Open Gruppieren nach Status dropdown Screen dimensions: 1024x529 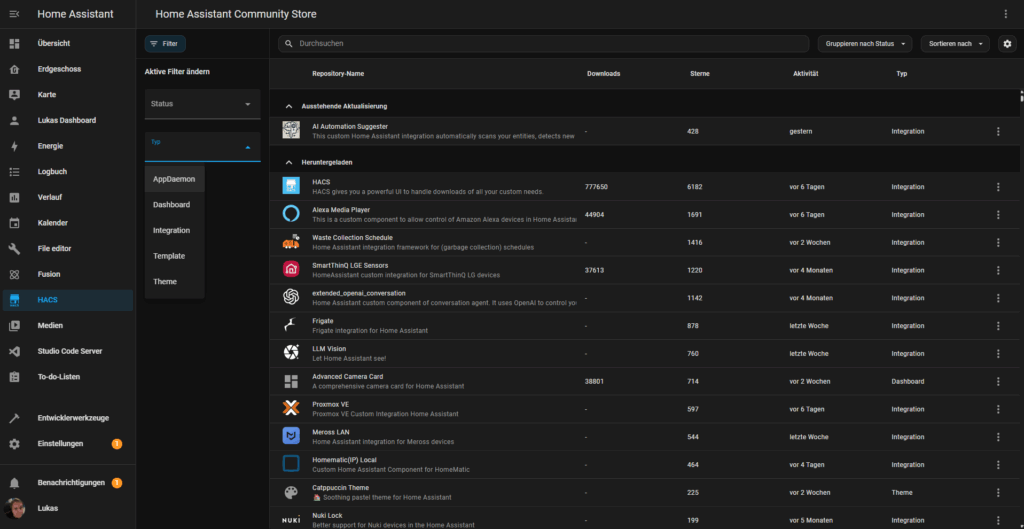(x=865, y=44)
